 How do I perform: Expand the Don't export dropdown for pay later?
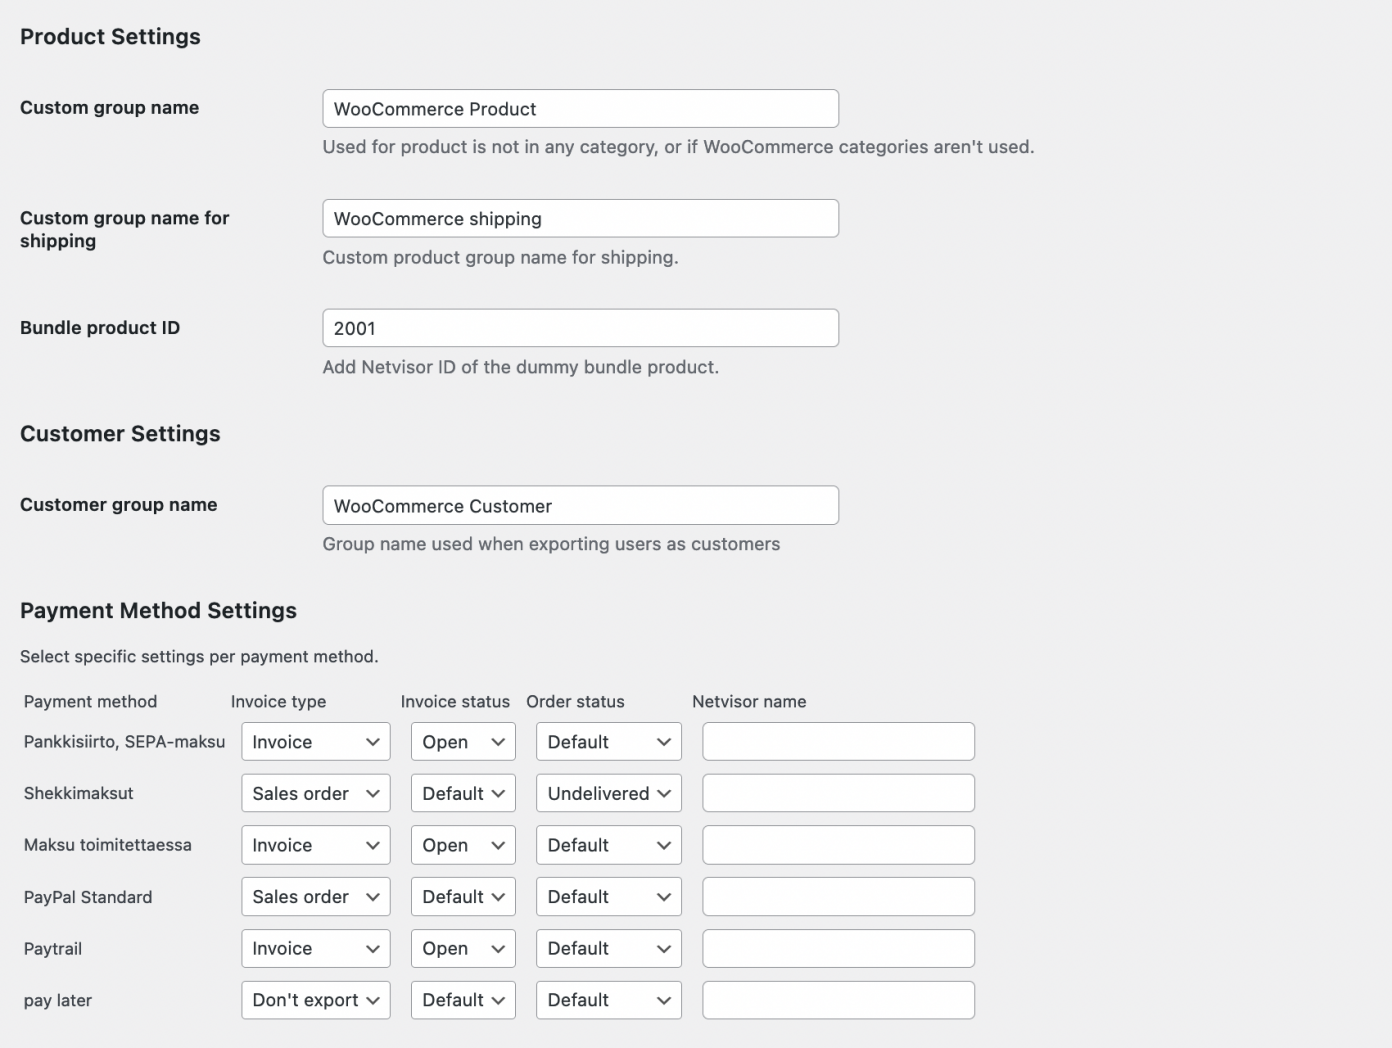pyautogui.click(x=315, y=1000)
